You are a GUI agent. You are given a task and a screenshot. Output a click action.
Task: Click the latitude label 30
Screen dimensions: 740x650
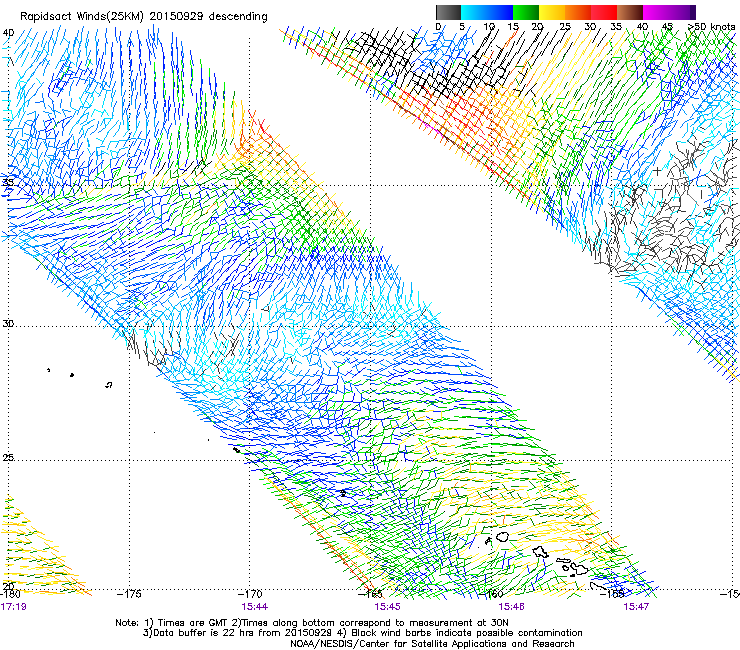[8, 324]
